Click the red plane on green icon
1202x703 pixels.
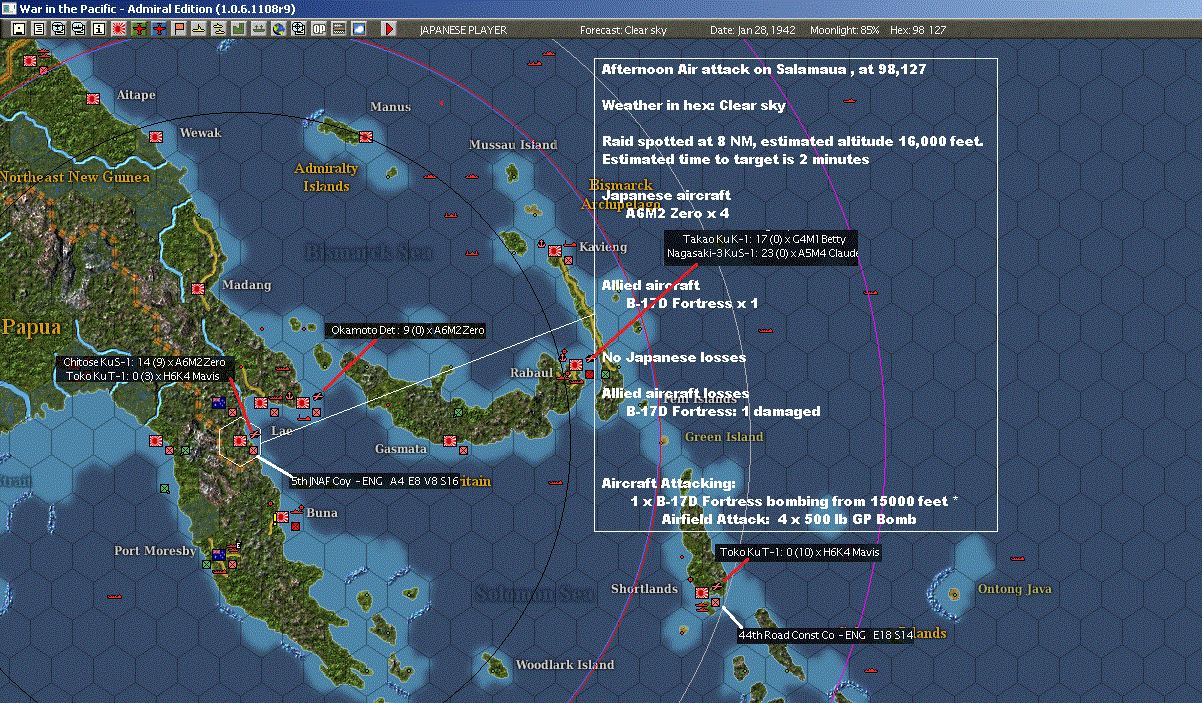coord(139,29)
